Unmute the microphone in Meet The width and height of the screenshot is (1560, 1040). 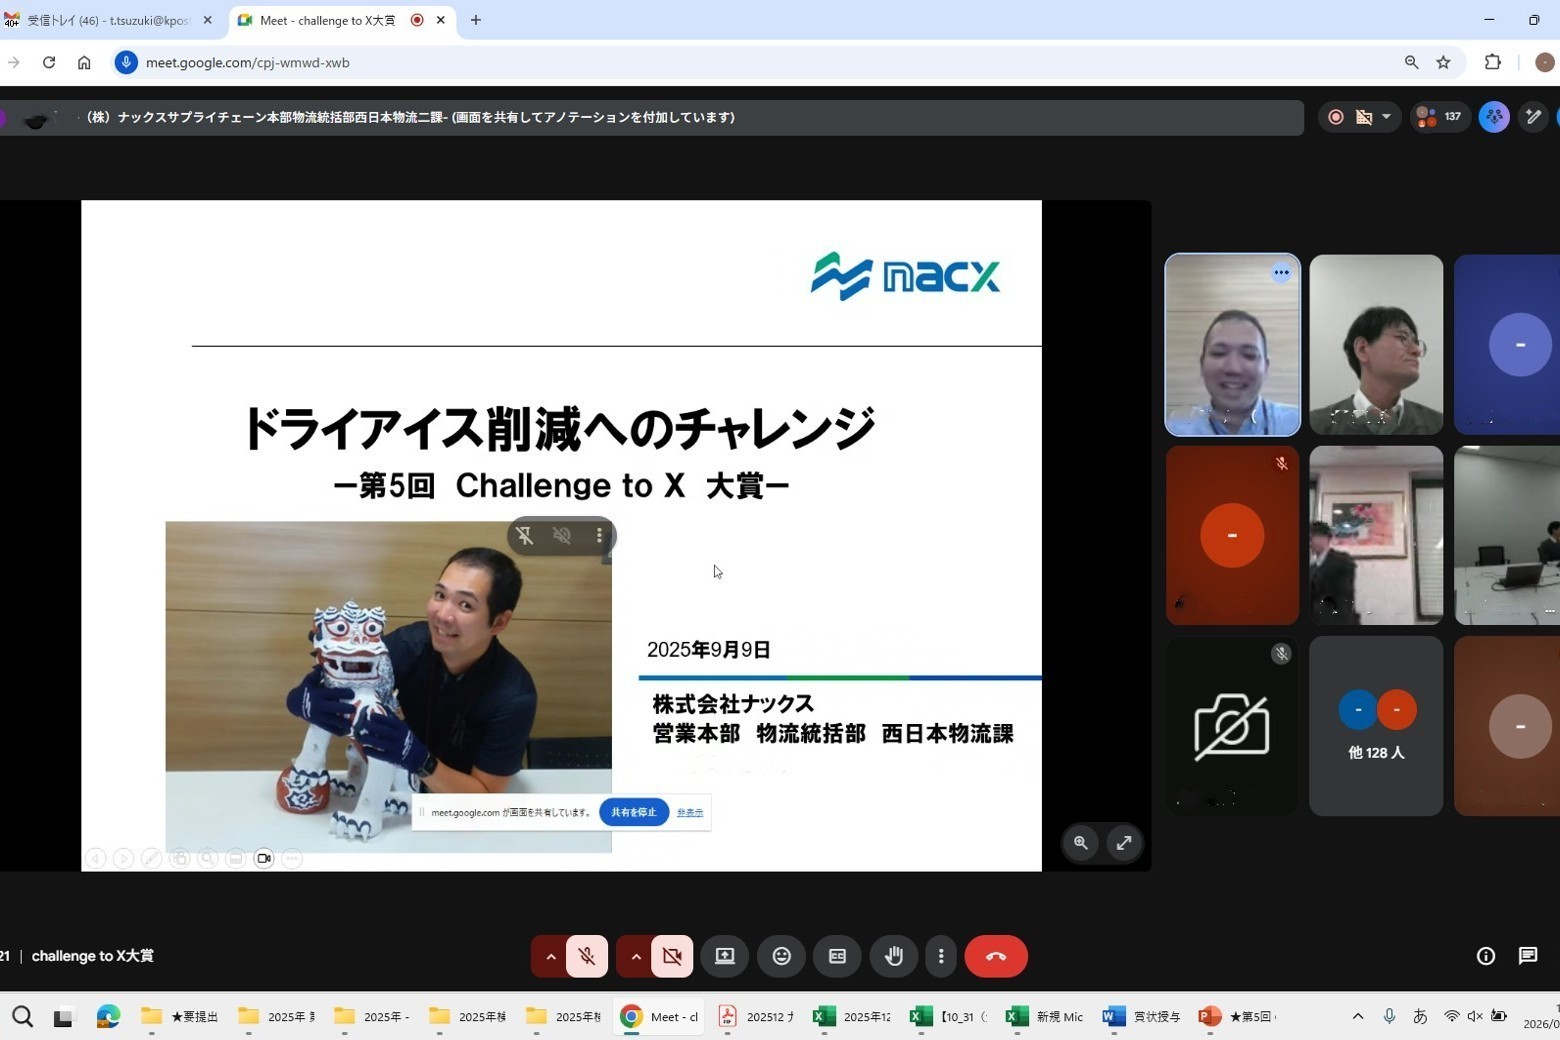(587, 956)
